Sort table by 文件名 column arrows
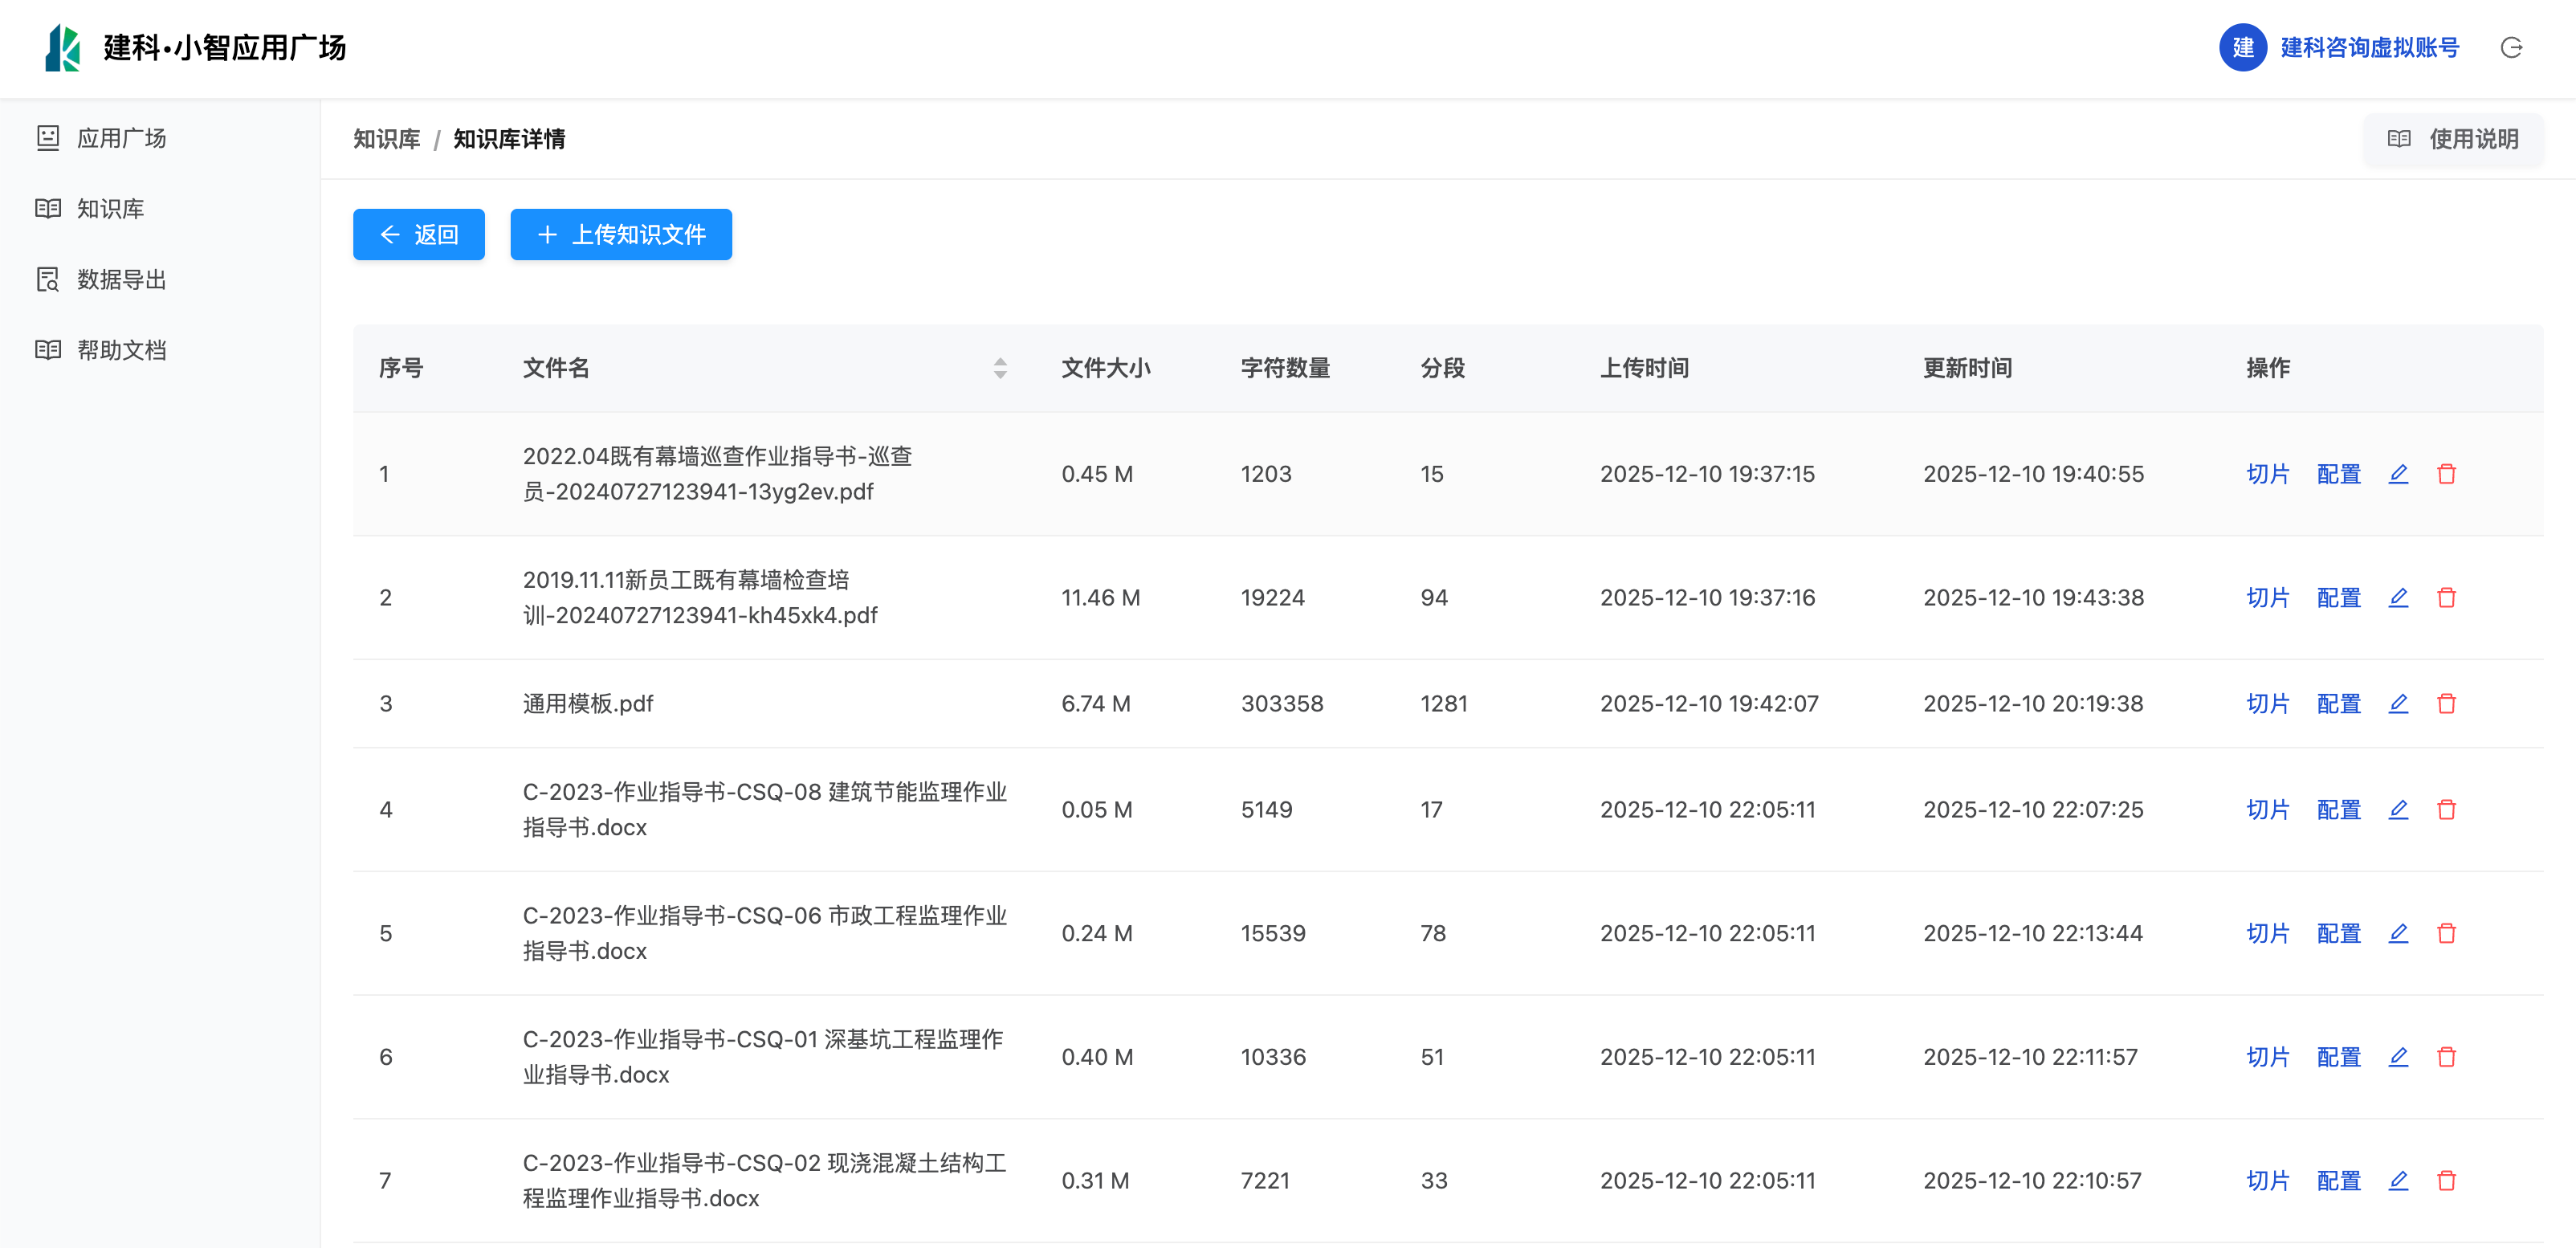The height and width of the screenshot is (1248, 2576). coord(1000,368)
